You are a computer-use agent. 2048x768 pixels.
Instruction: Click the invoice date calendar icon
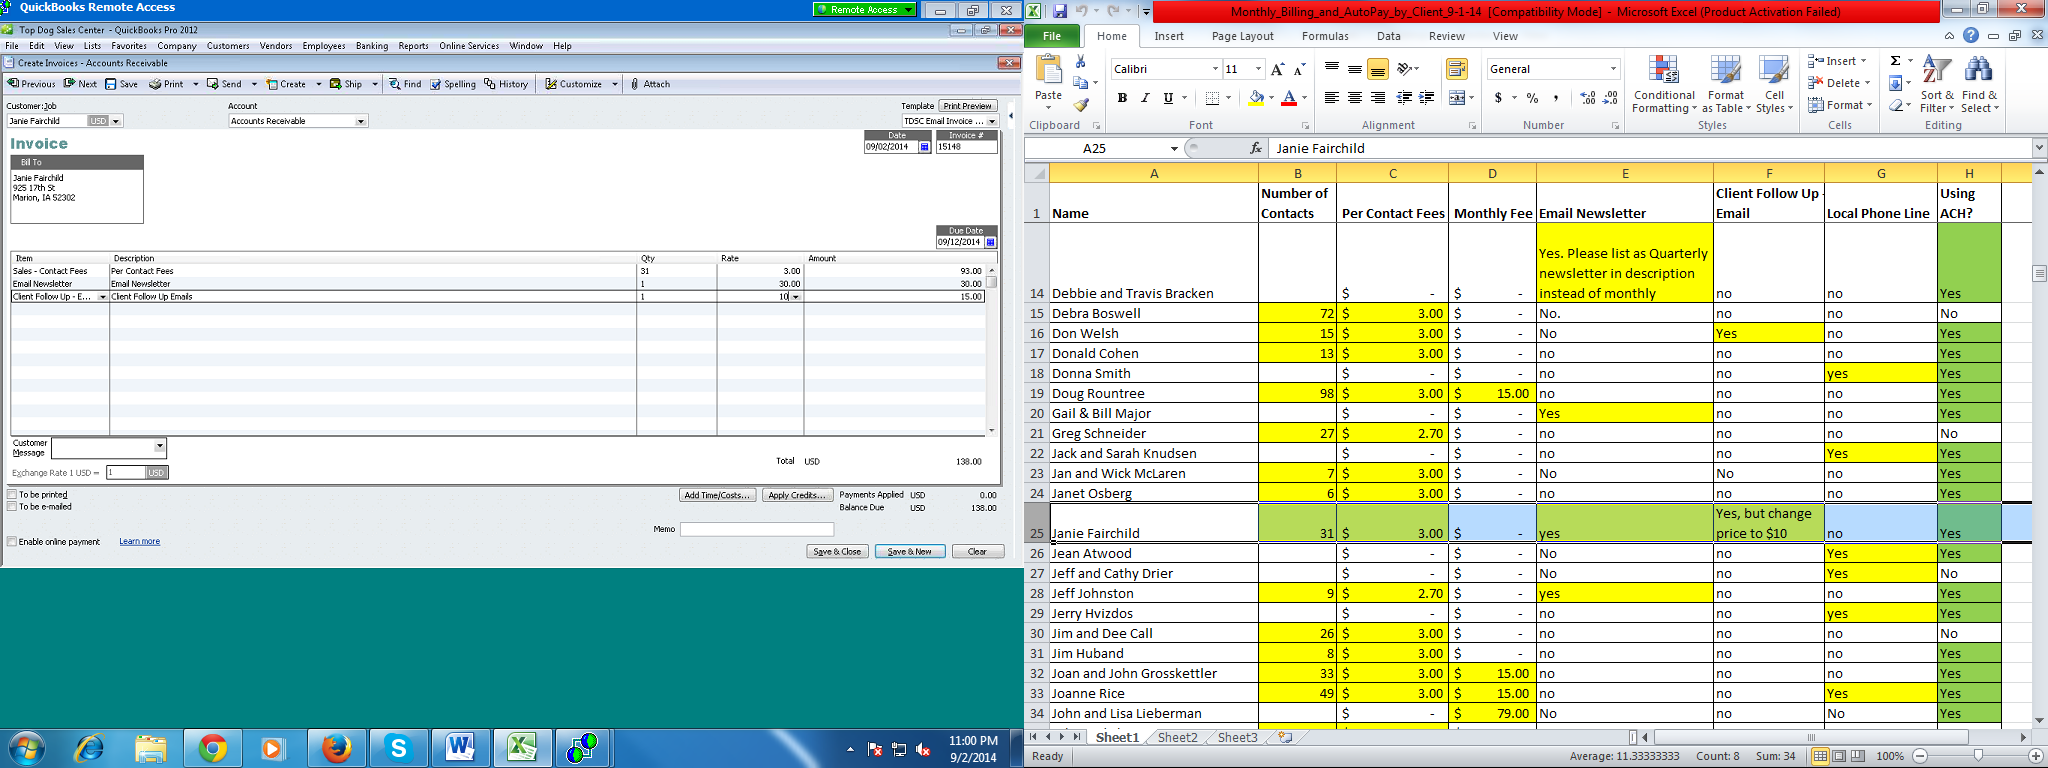click(x=924, y=147)
